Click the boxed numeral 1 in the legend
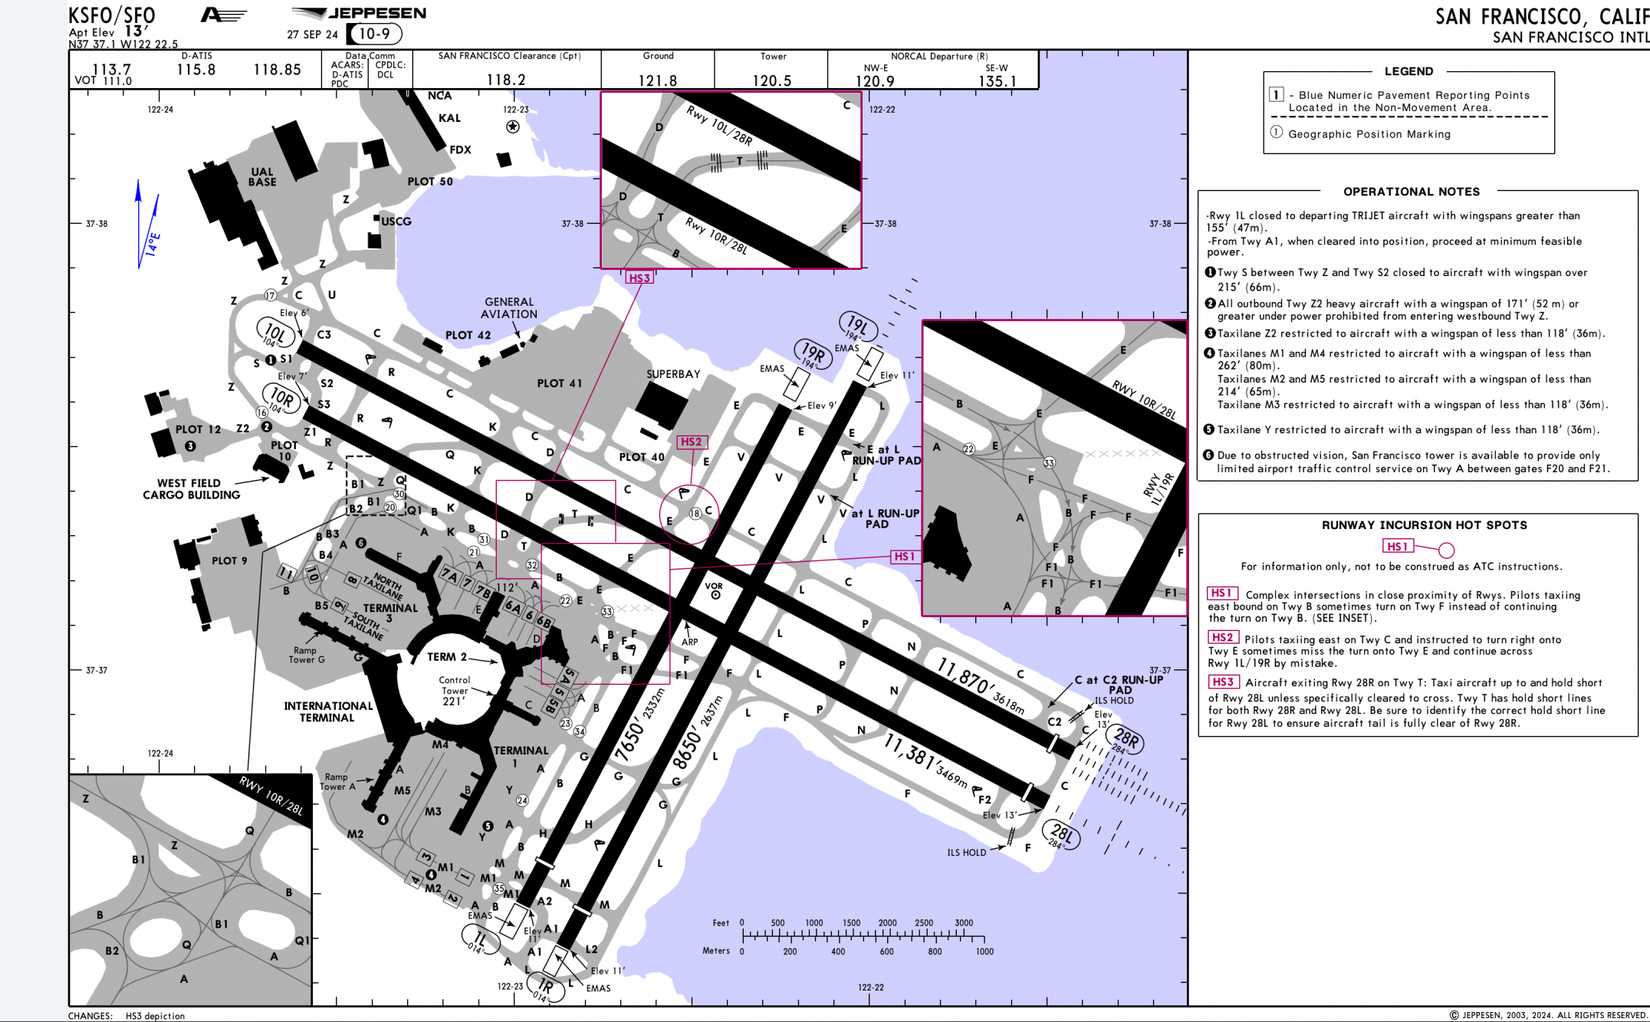 [1276, 95]
